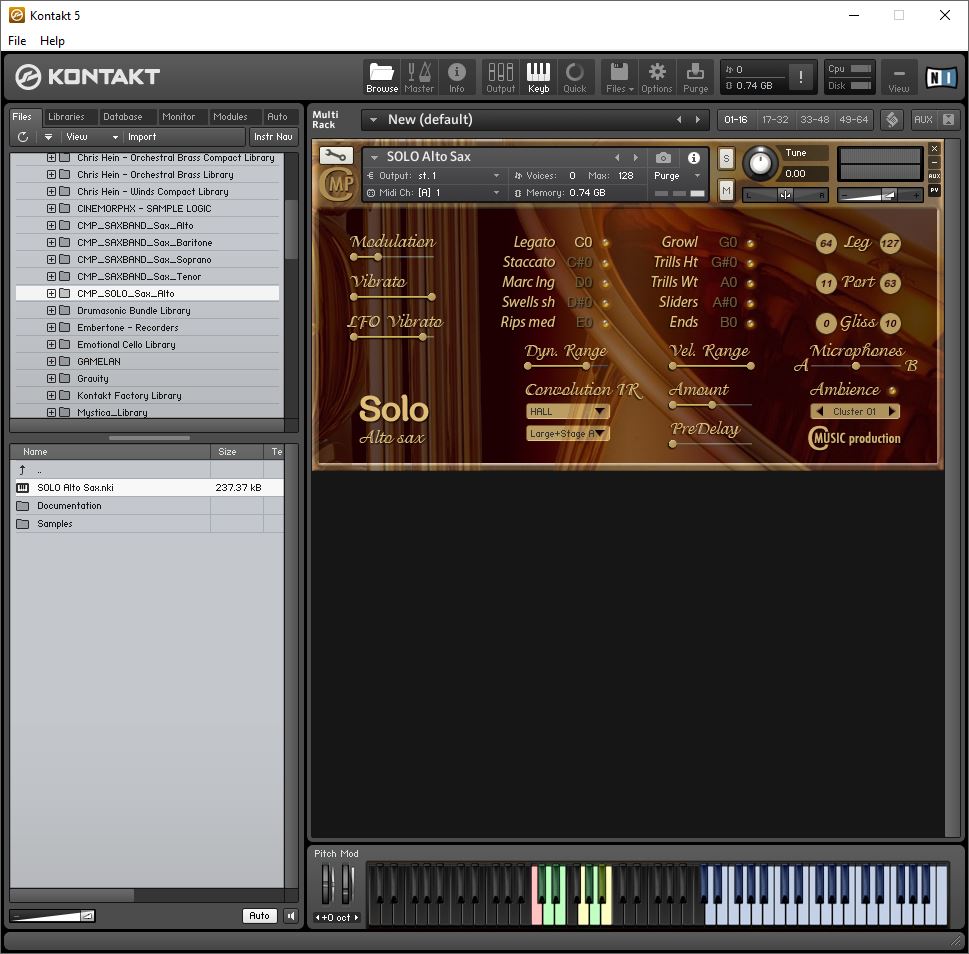Open the Large+Stage IR dropdown
The width and height of the screenshot is (969, 954).
(567, 434)
